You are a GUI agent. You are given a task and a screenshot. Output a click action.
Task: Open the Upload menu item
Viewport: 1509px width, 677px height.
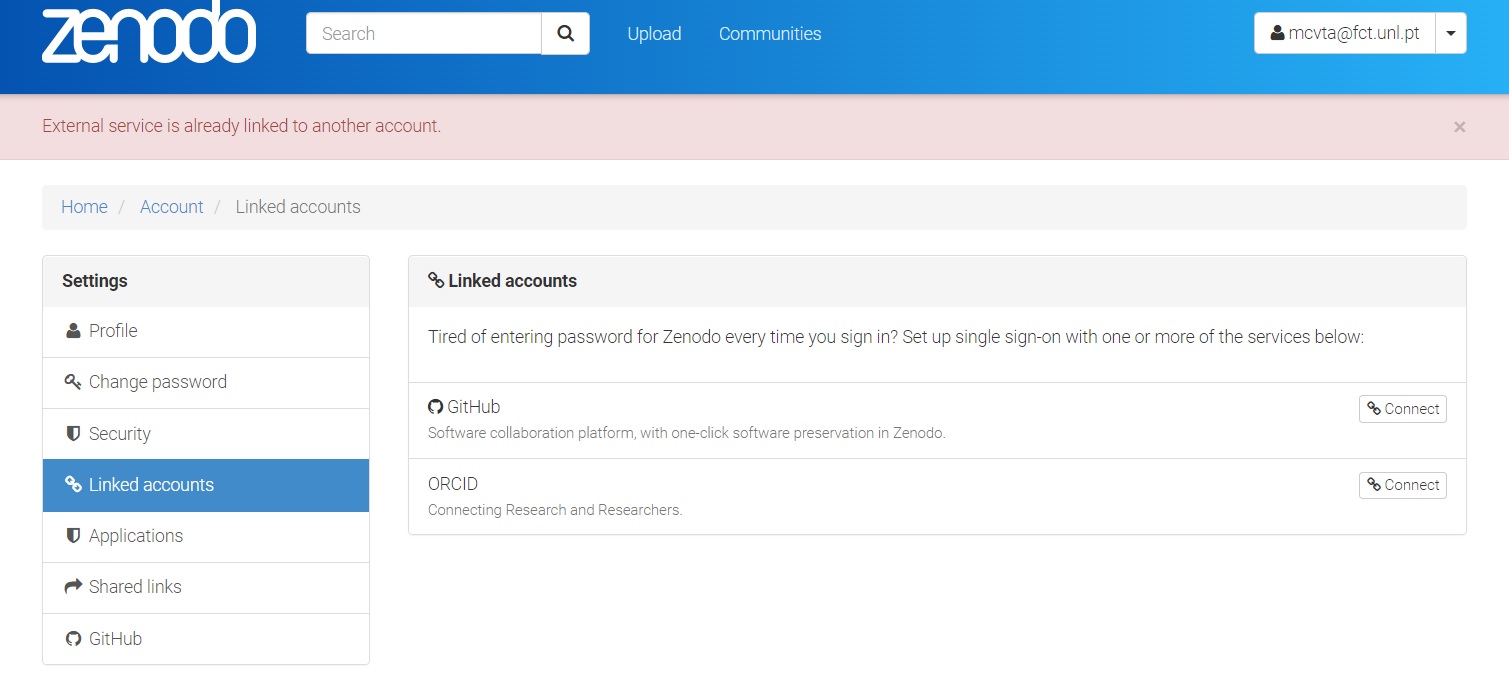coord(653,33)
